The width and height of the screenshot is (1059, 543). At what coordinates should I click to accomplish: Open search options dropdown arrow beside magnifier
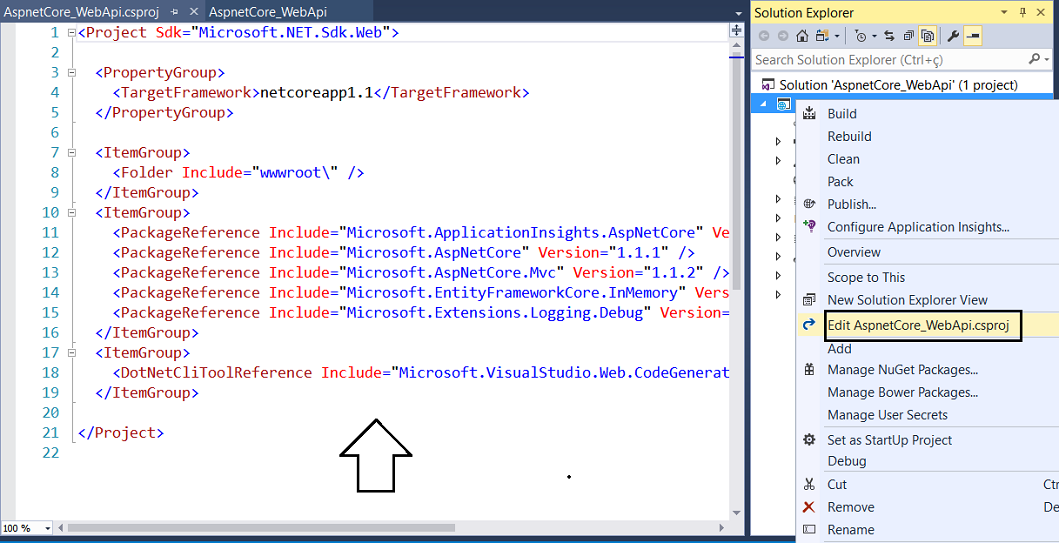point(1046,60)
